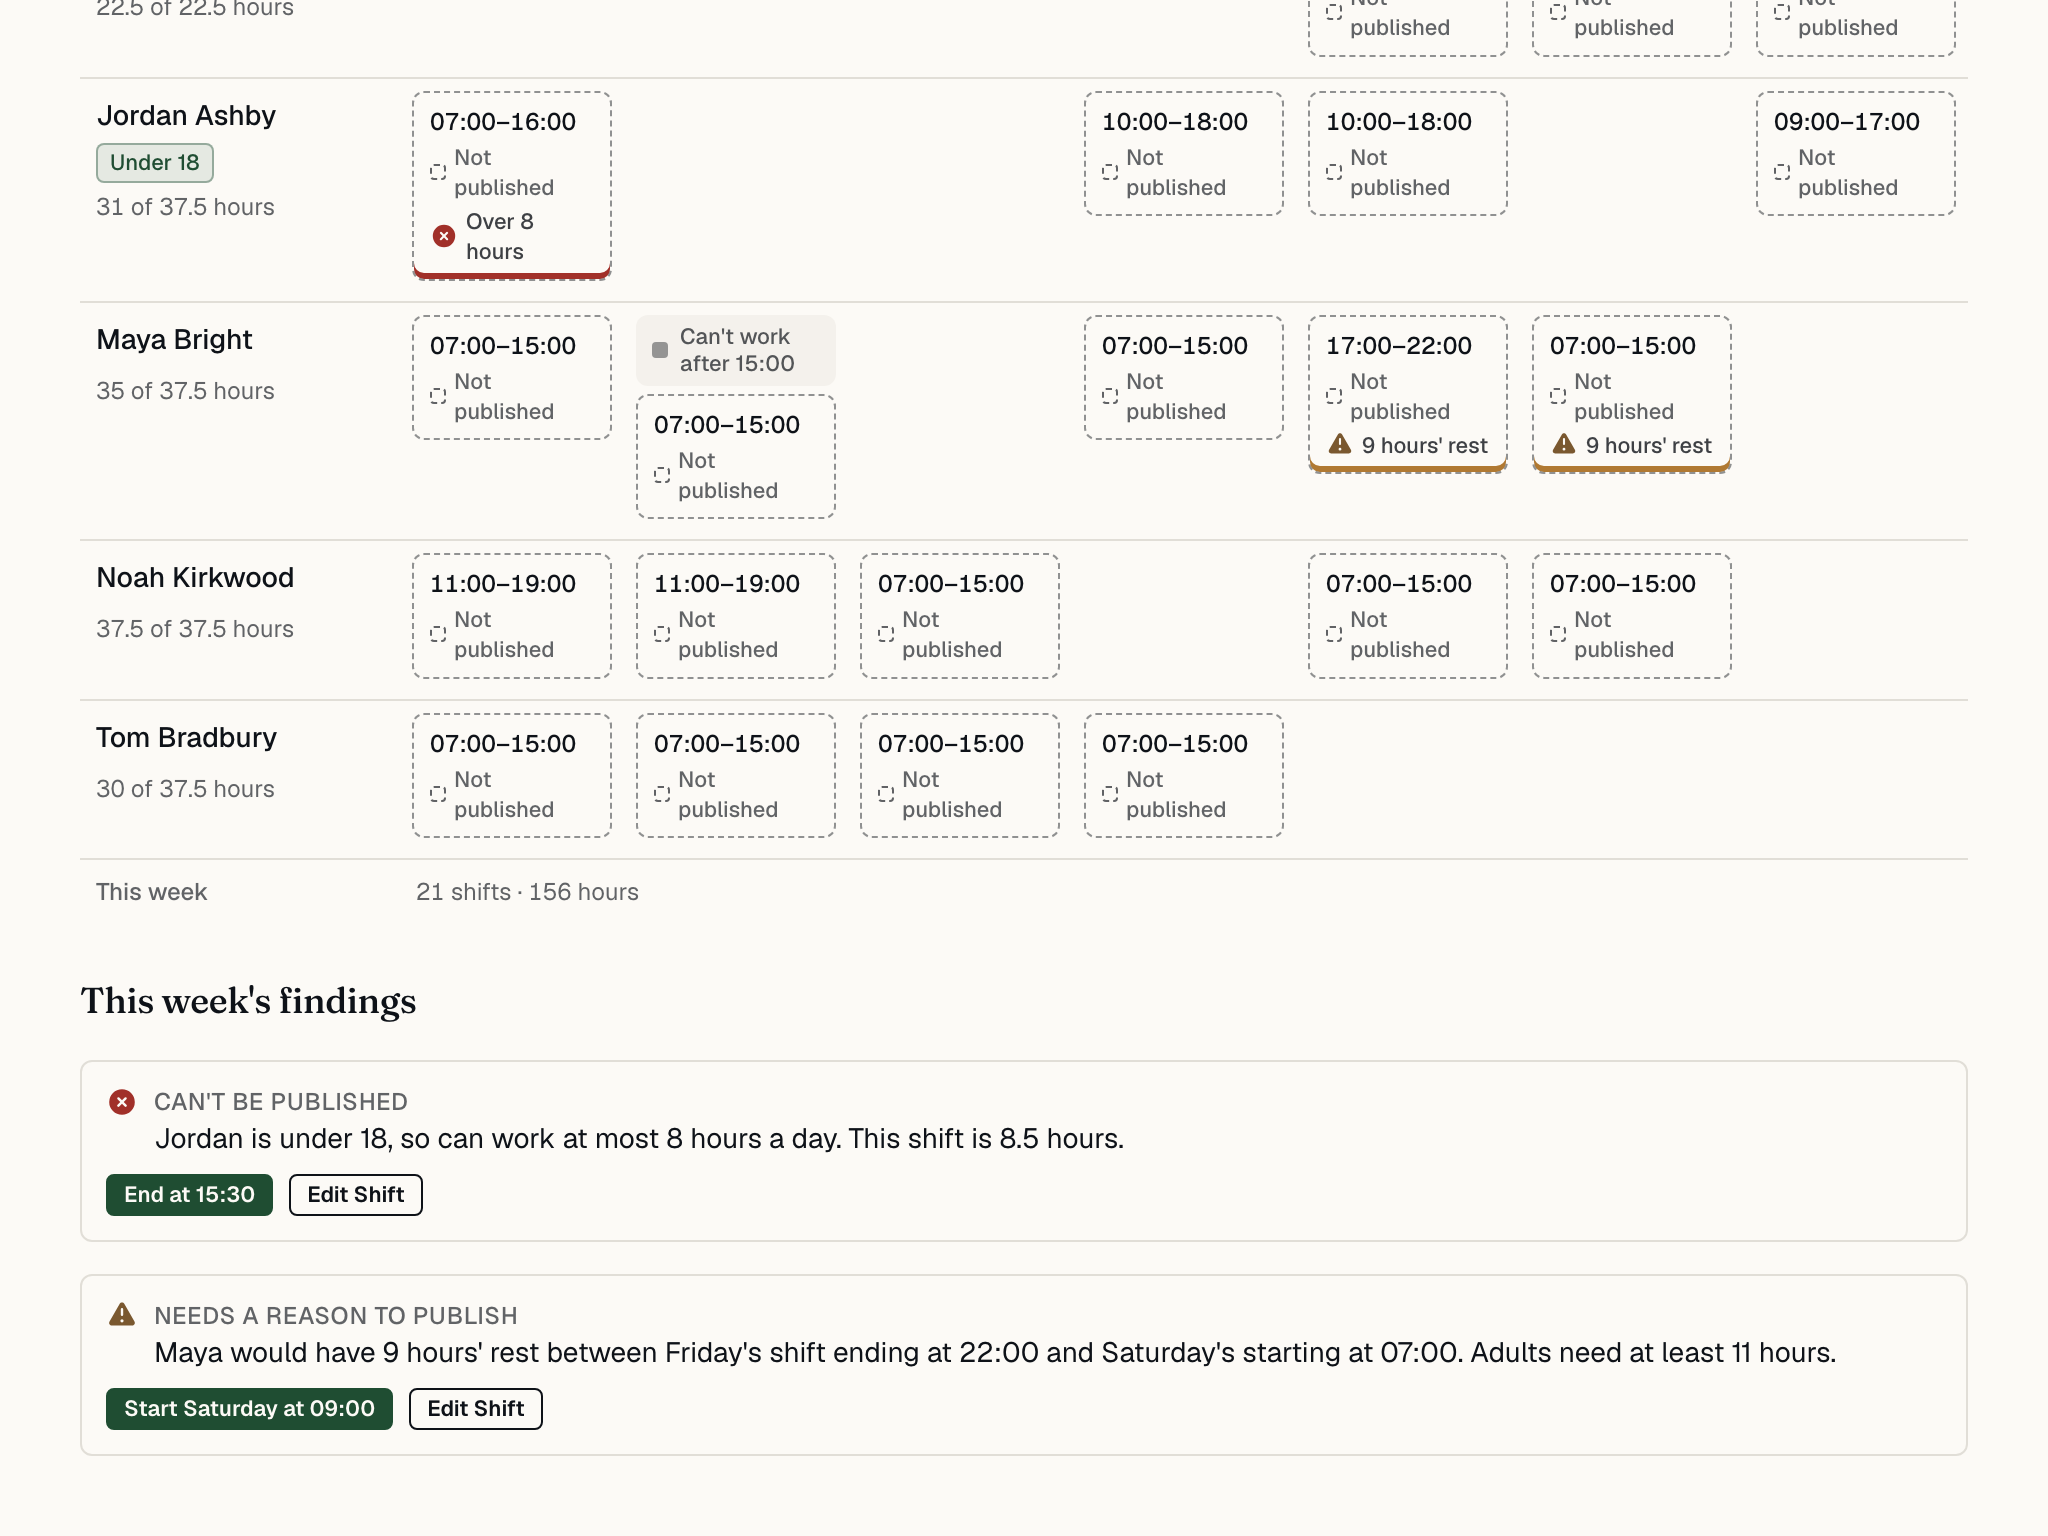This screenshot has height=1536, width=2048.
Task: Click the red error icon on Jordan's 07:00–16:00 shift
Action: point(444,236)
